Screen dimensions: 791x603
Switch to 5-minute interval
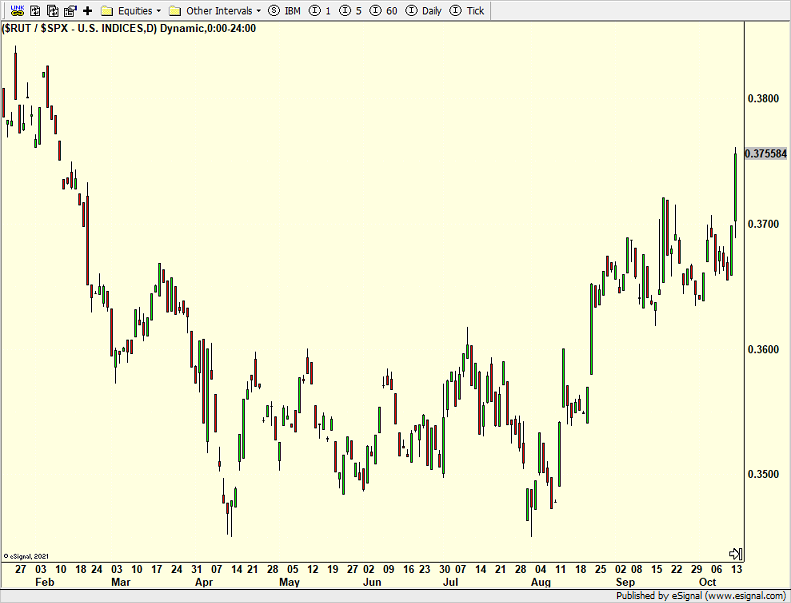coord(352,10)
